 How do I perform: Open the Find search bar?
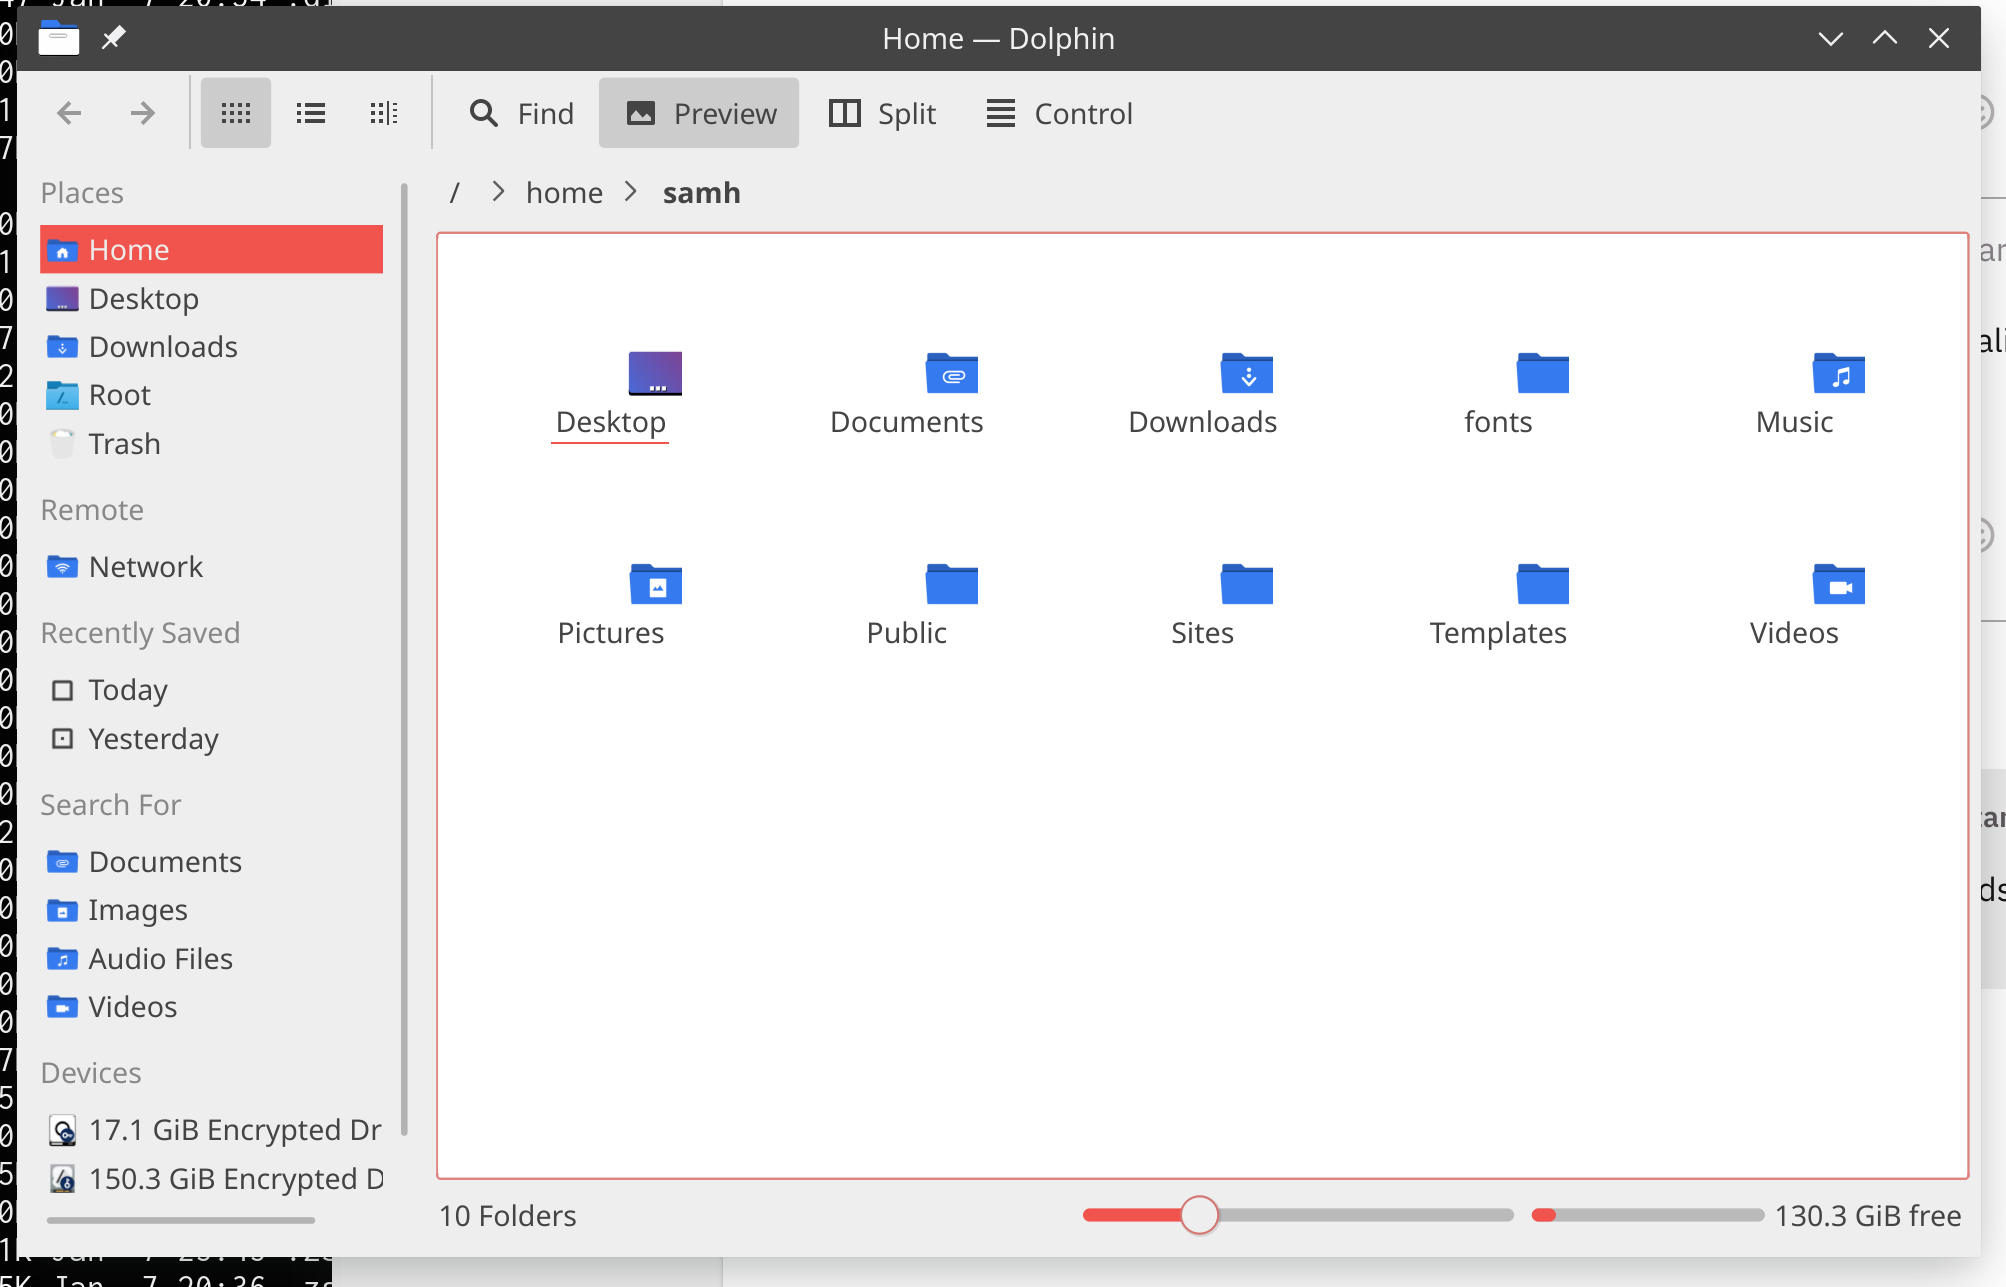coord(521,113)
